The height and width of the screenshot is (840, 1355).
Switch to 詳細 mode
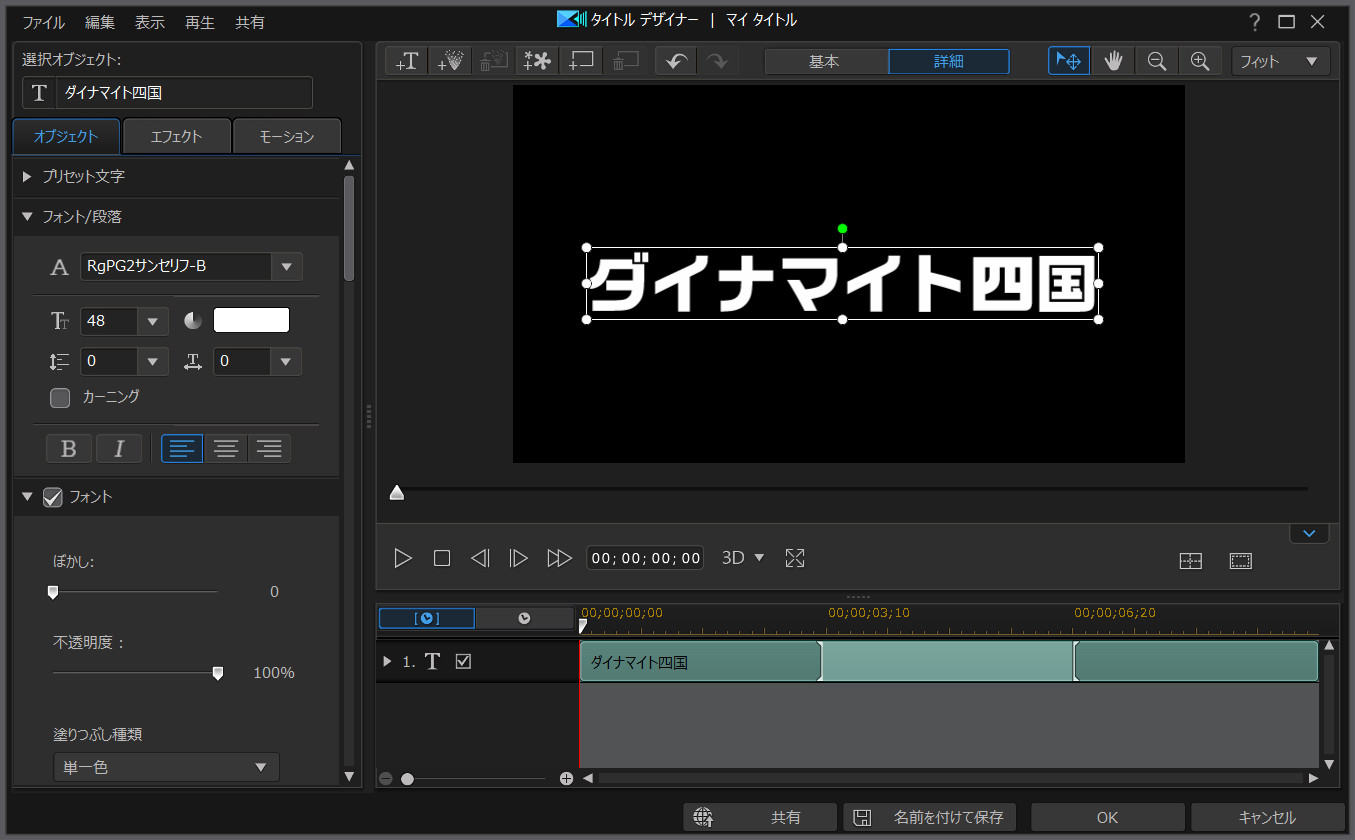point(949,61)
